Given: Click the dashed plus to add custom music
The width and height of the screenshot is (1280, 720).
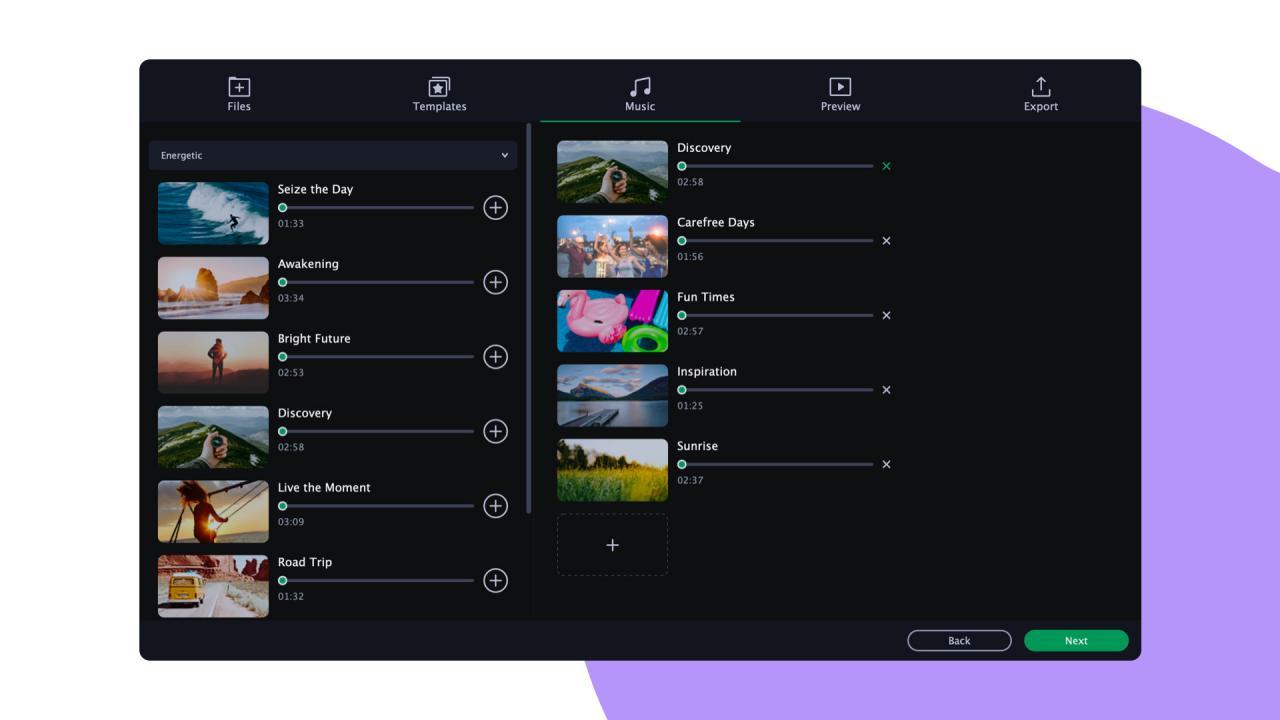Looking at the screenshot, I should coord(612,544).
